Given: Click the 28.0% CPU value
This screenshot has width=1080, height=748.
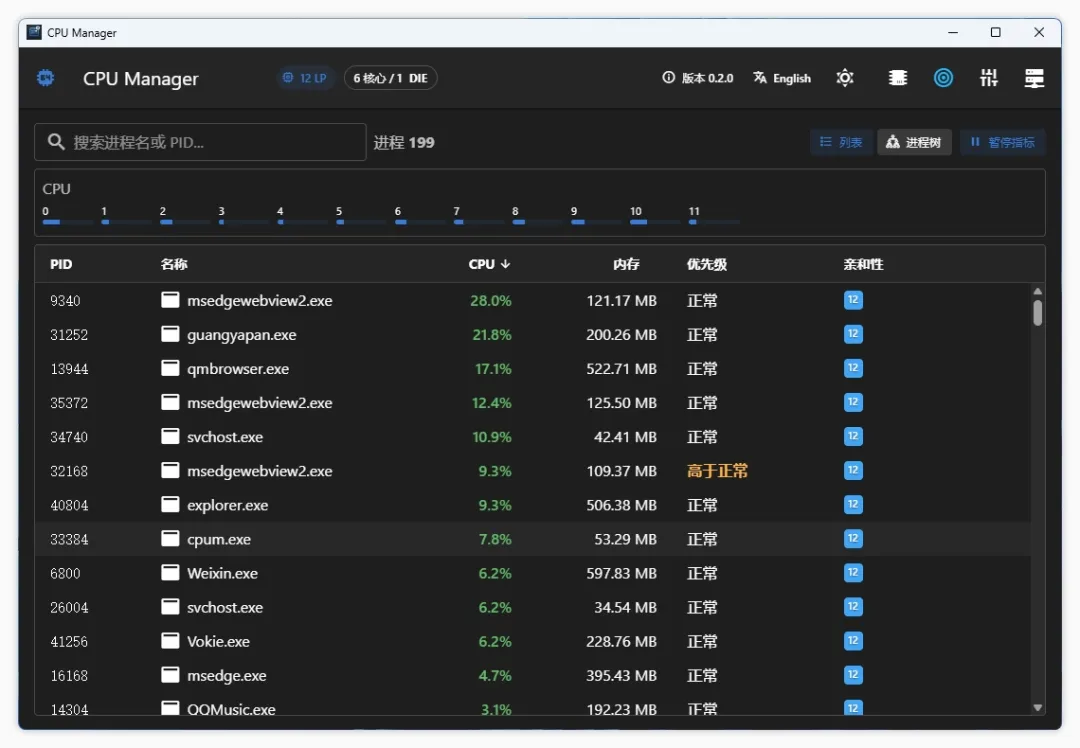Looking at the screenshot, I should [490, 300].
